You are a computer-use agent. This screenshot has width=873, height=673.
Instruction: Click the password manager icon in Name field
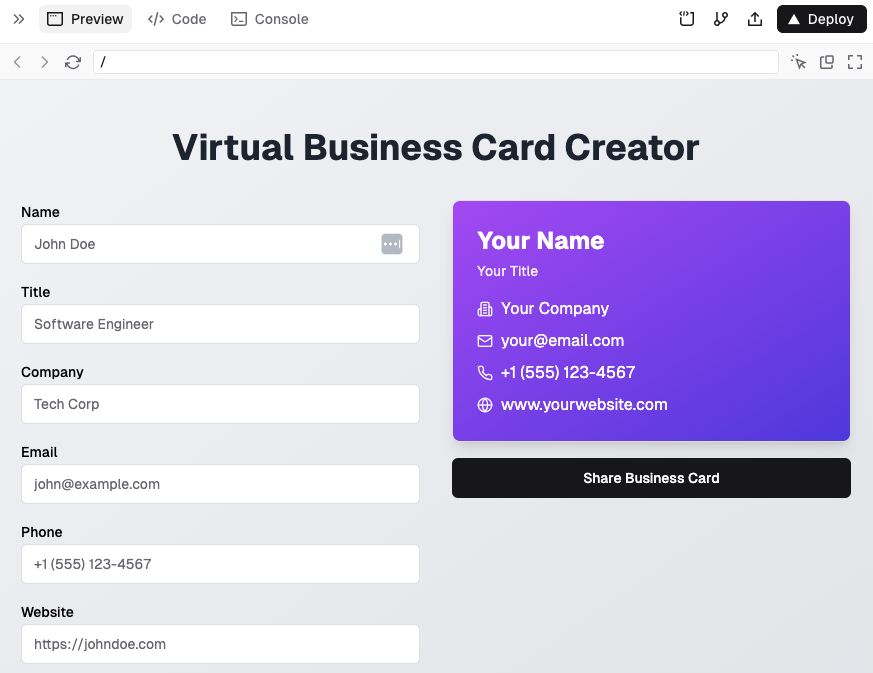(x=392, y=244)
